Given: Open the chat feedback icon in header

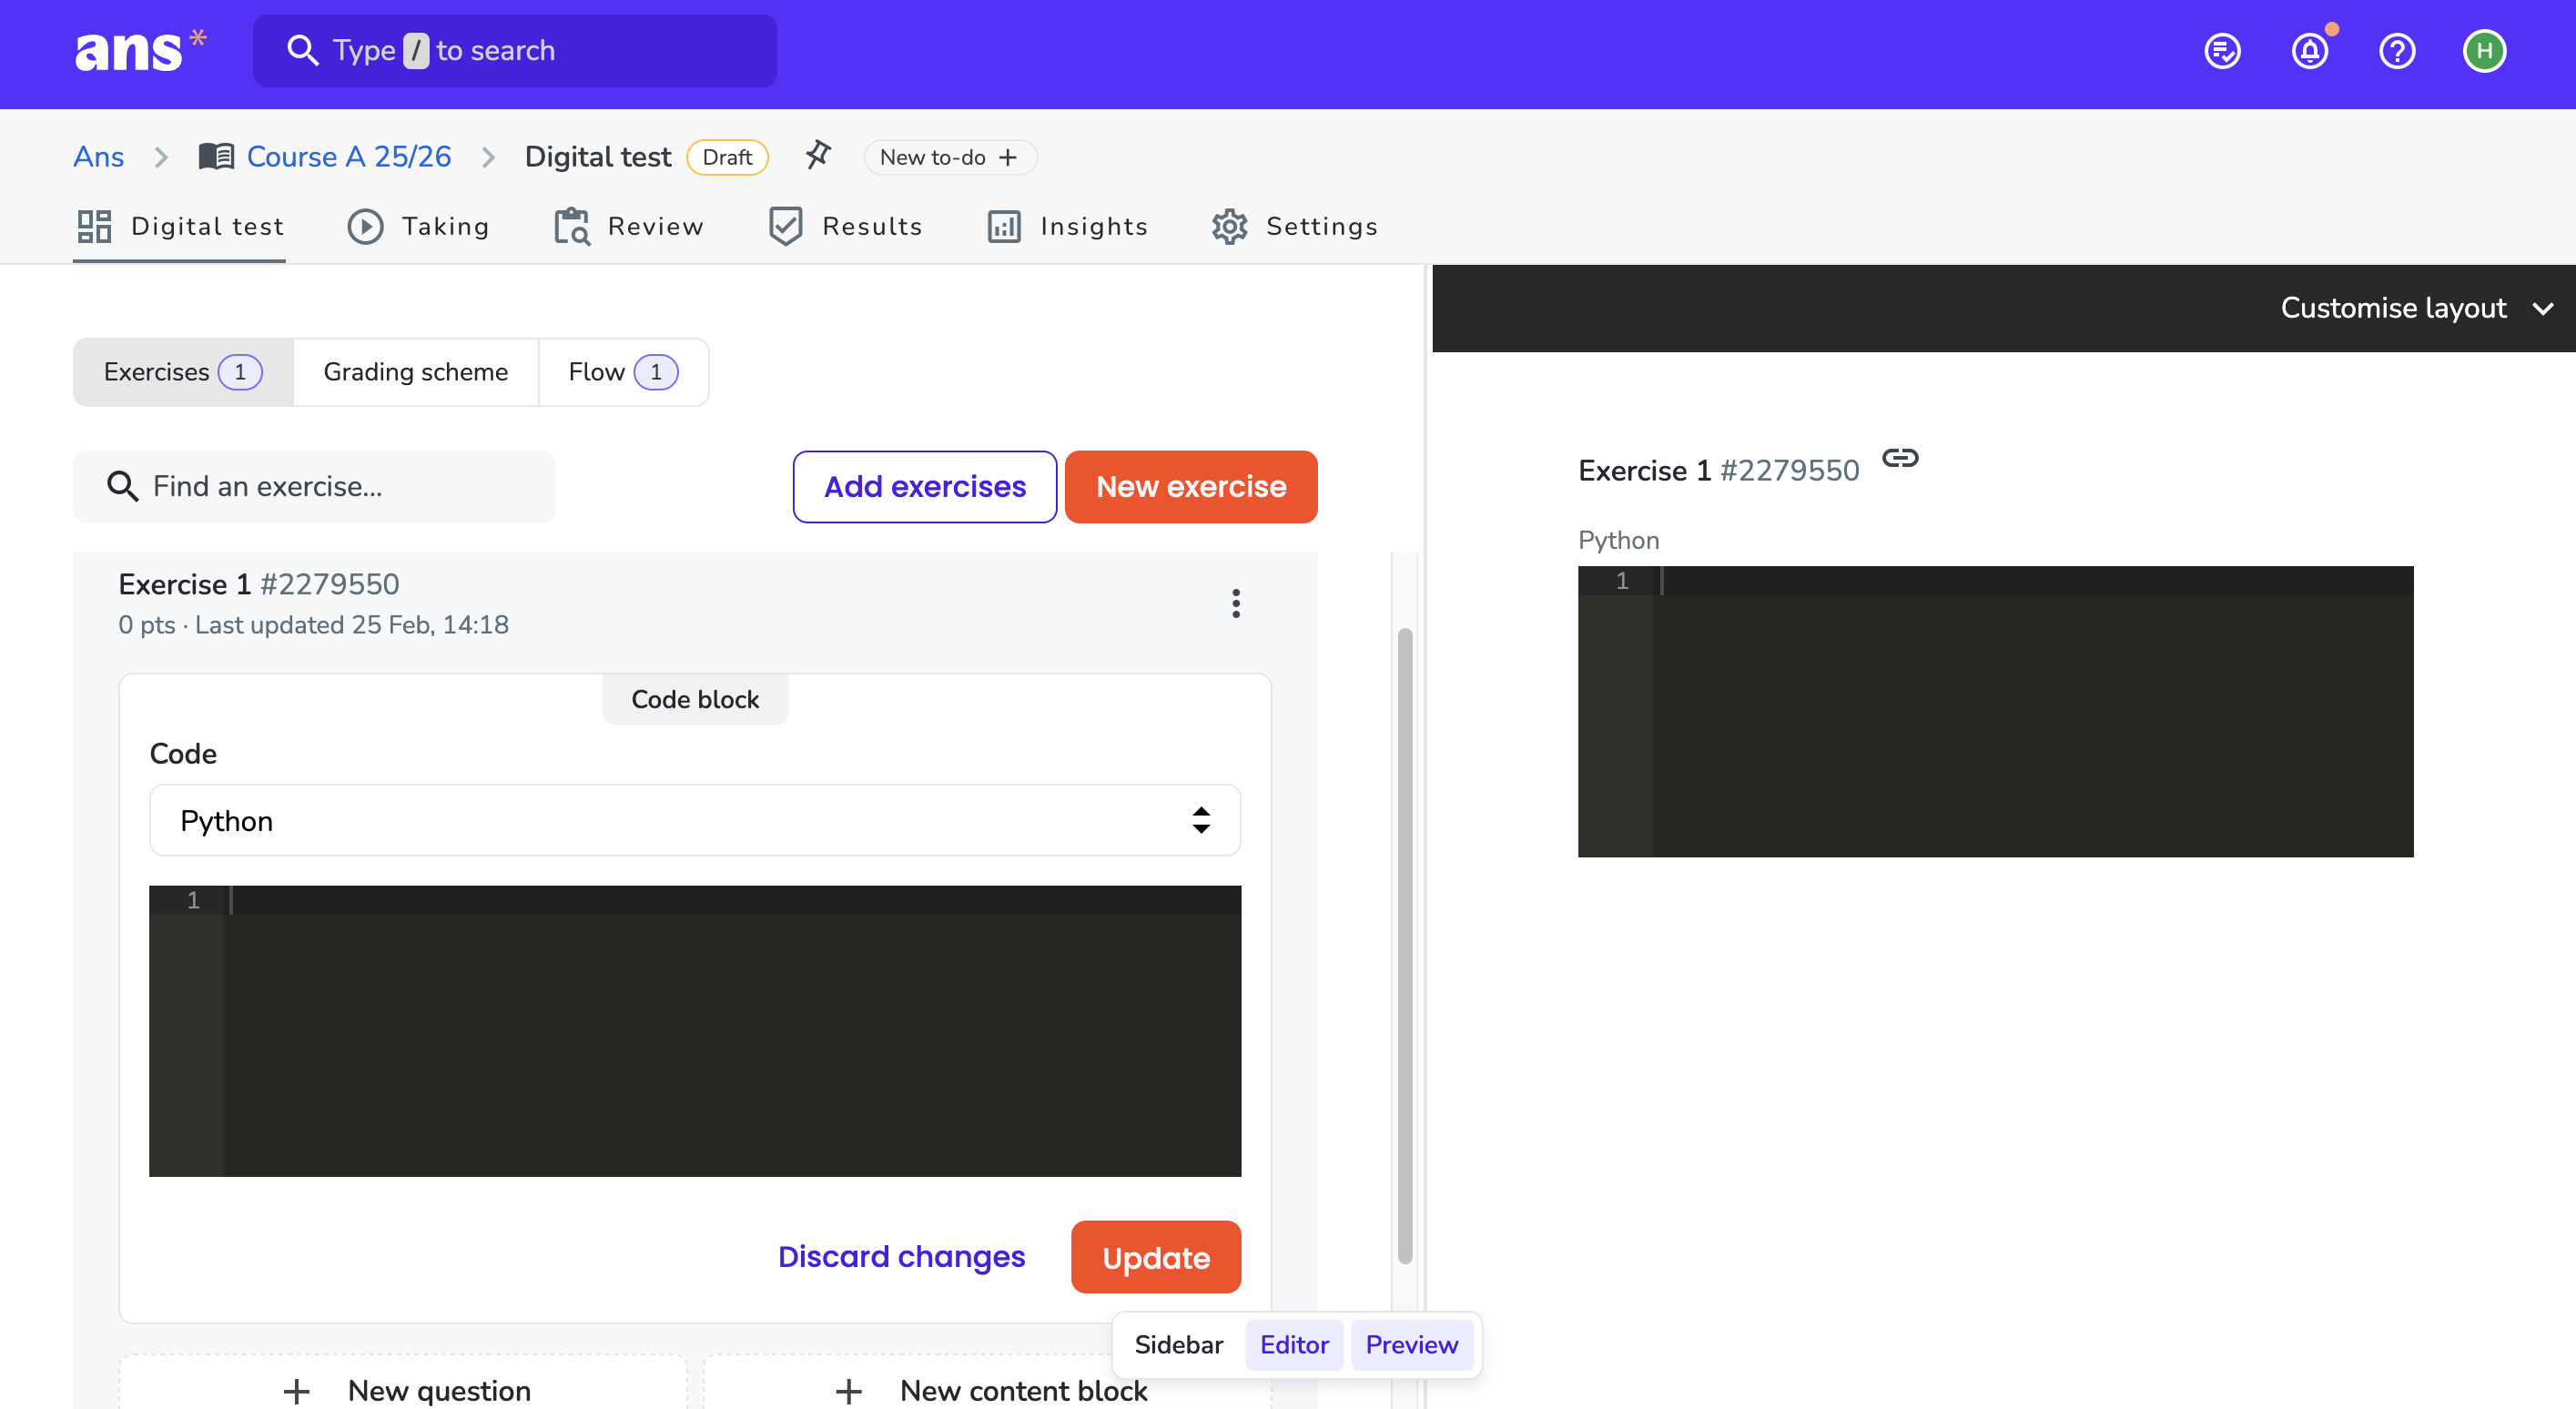Looking at the screenshot, I should pos(2222,51).
